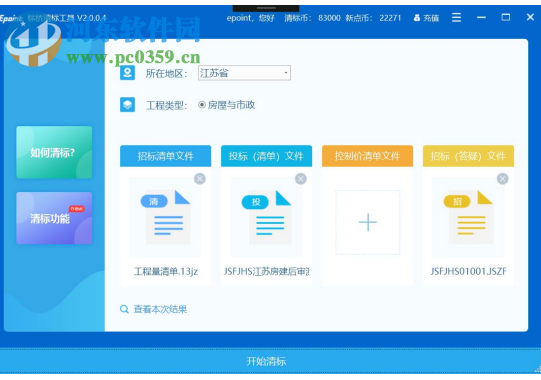Select the 招标清单文件 header
This screenshot has height=380, width=541.
(x=166, y=156)
